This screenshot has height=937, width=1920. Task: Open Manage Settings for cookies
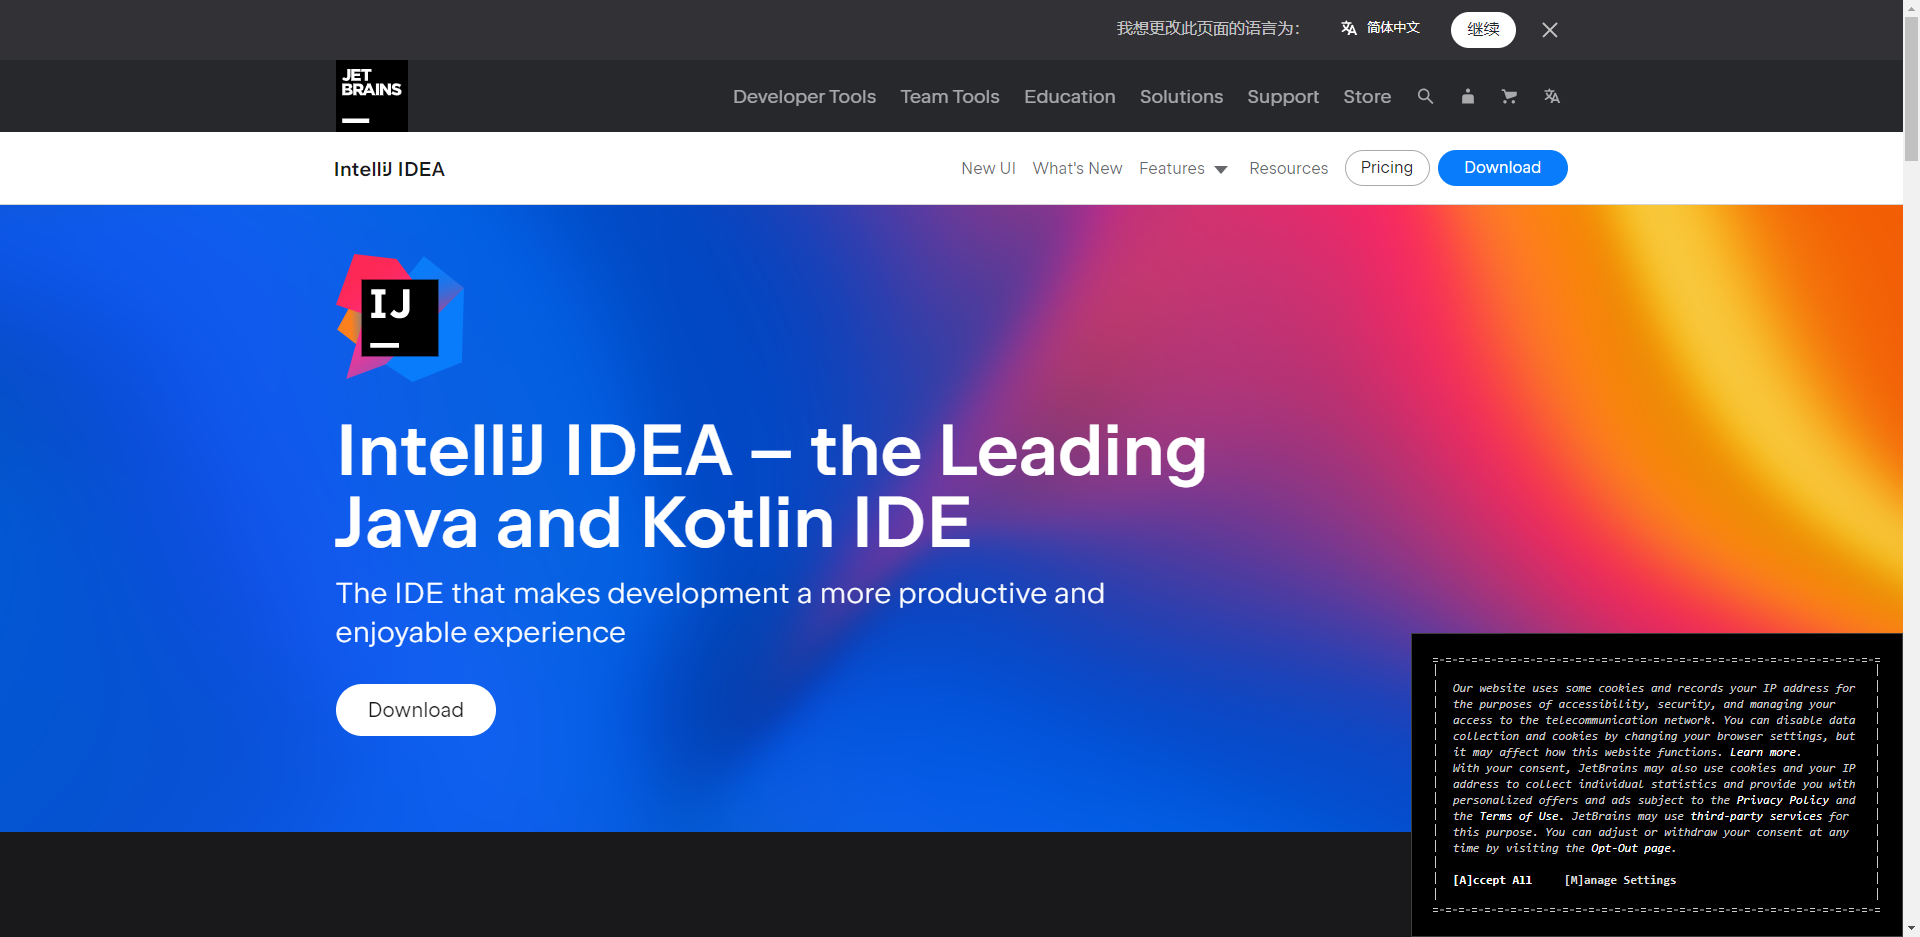tap(1620, 880)
